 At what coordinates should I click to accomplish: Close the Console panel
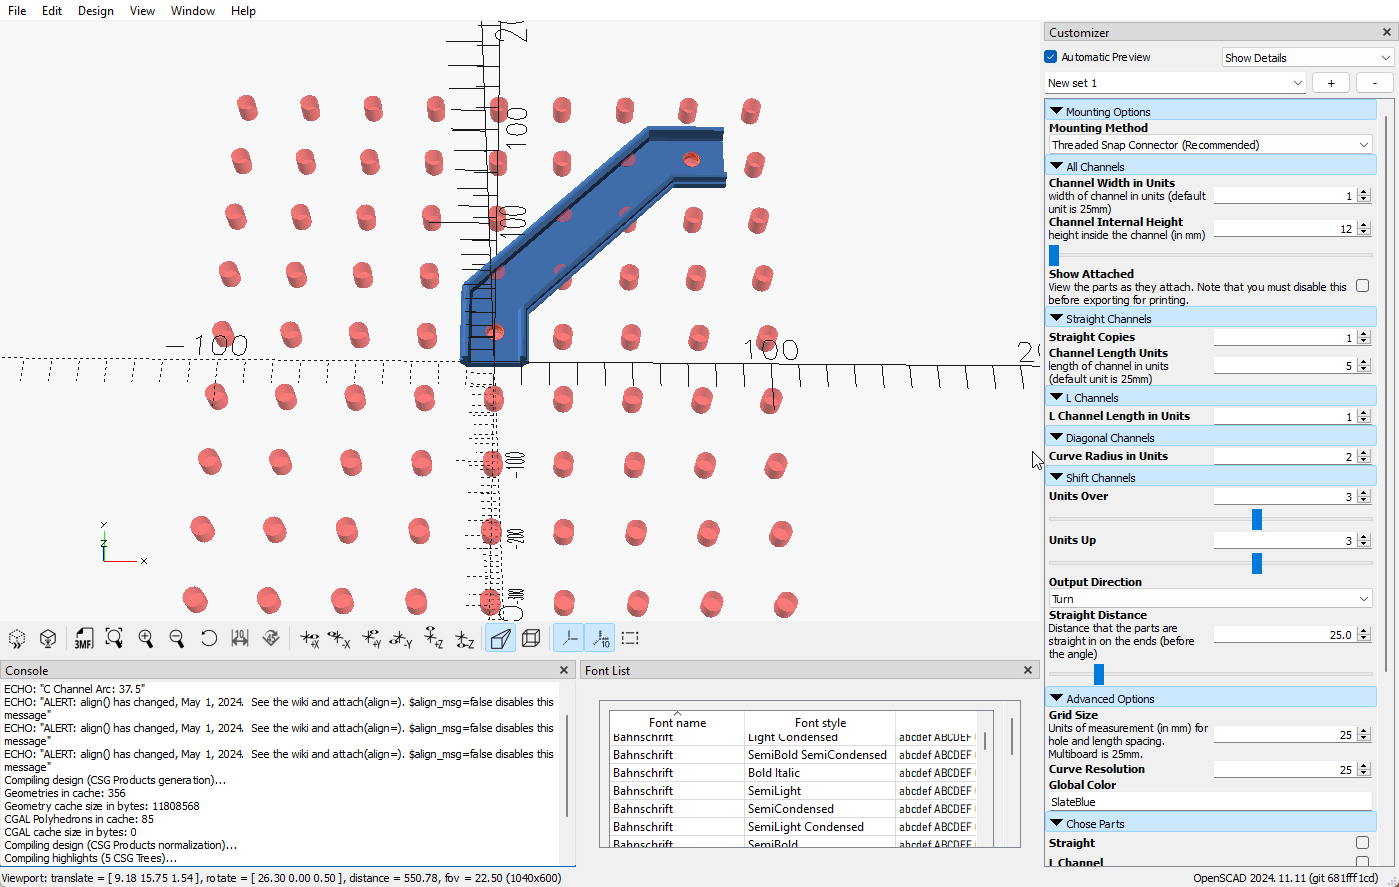coord(564,670)
